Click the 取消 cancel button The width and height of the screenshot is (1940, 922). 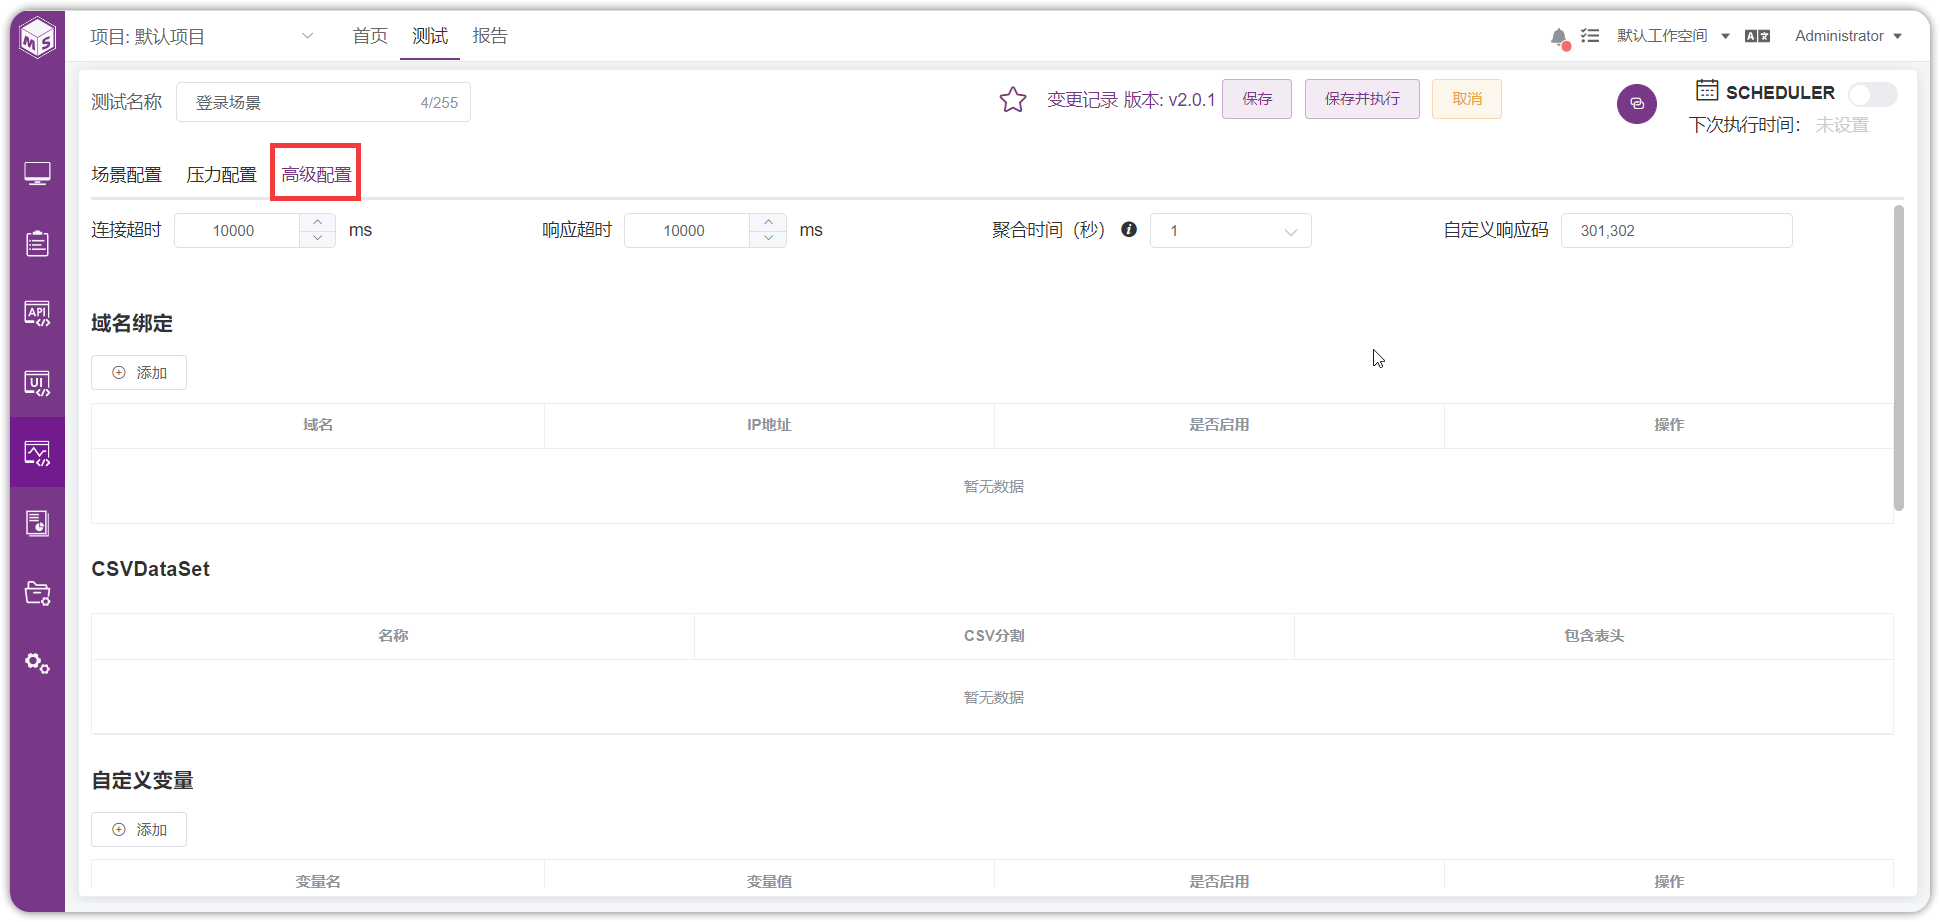(1467, 99)
